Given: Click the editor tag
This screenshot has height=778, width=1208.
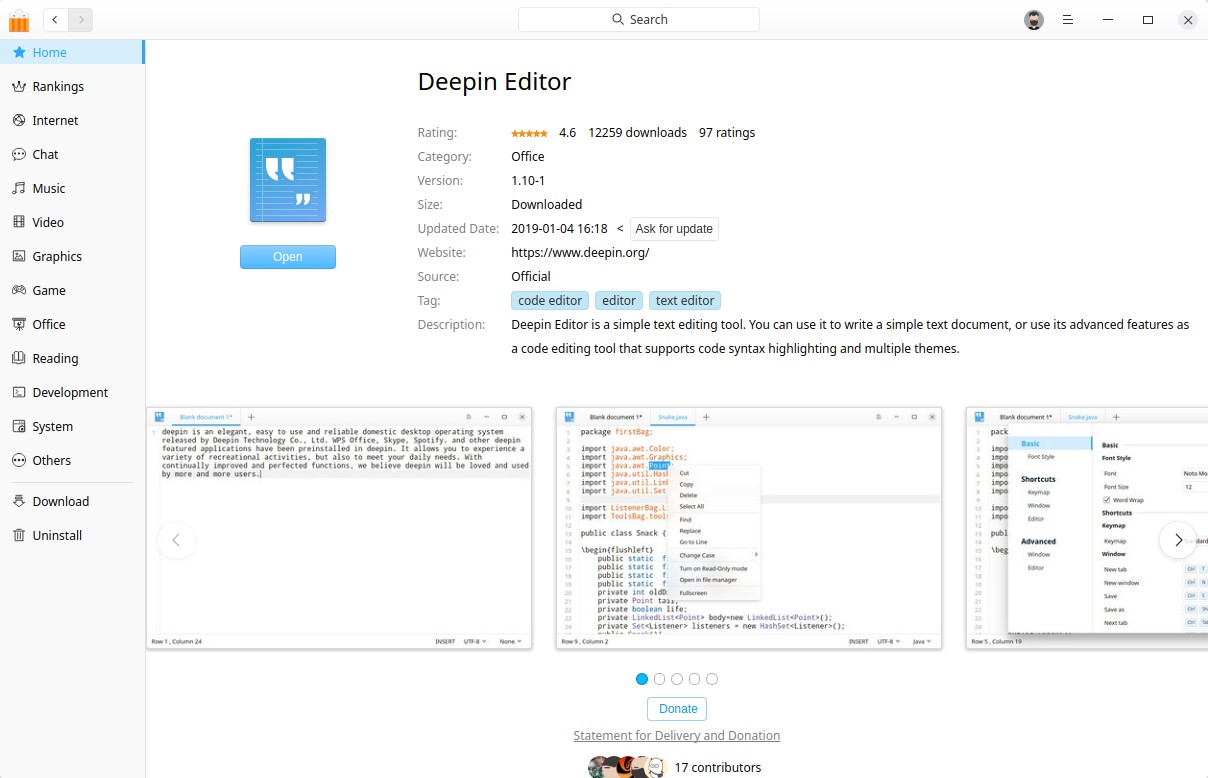Looking at the screenshot, I should 619,300.
